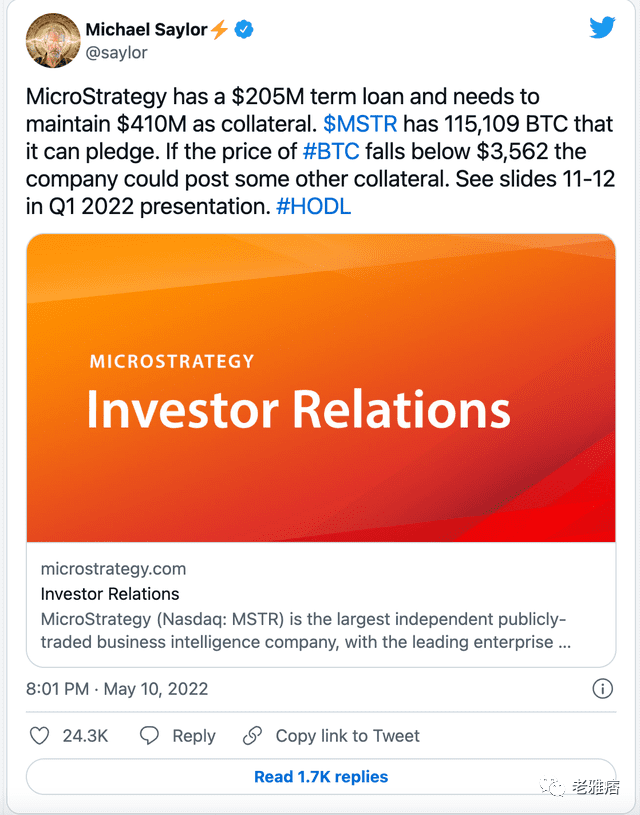The width and height of the screenshot is (640, 815).
Task: Click the reply speech bubble icon
Action: click(x=149, y=735)
